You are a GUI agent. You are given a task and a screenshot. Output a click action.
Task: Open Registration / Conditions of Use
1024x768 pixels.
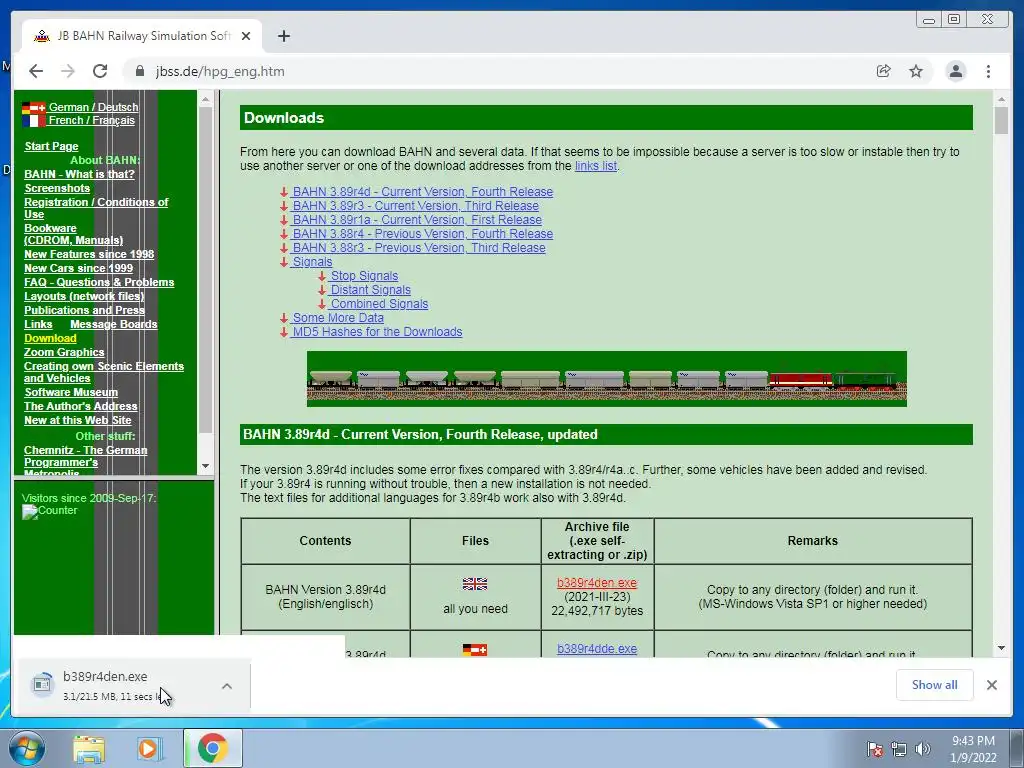click(96, 208)
